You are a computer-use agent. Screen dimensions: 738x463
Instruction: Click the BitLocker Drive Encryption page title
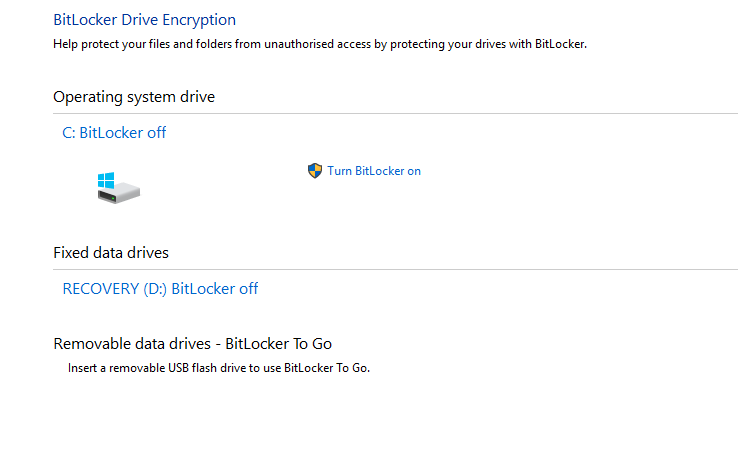point(144,19)
